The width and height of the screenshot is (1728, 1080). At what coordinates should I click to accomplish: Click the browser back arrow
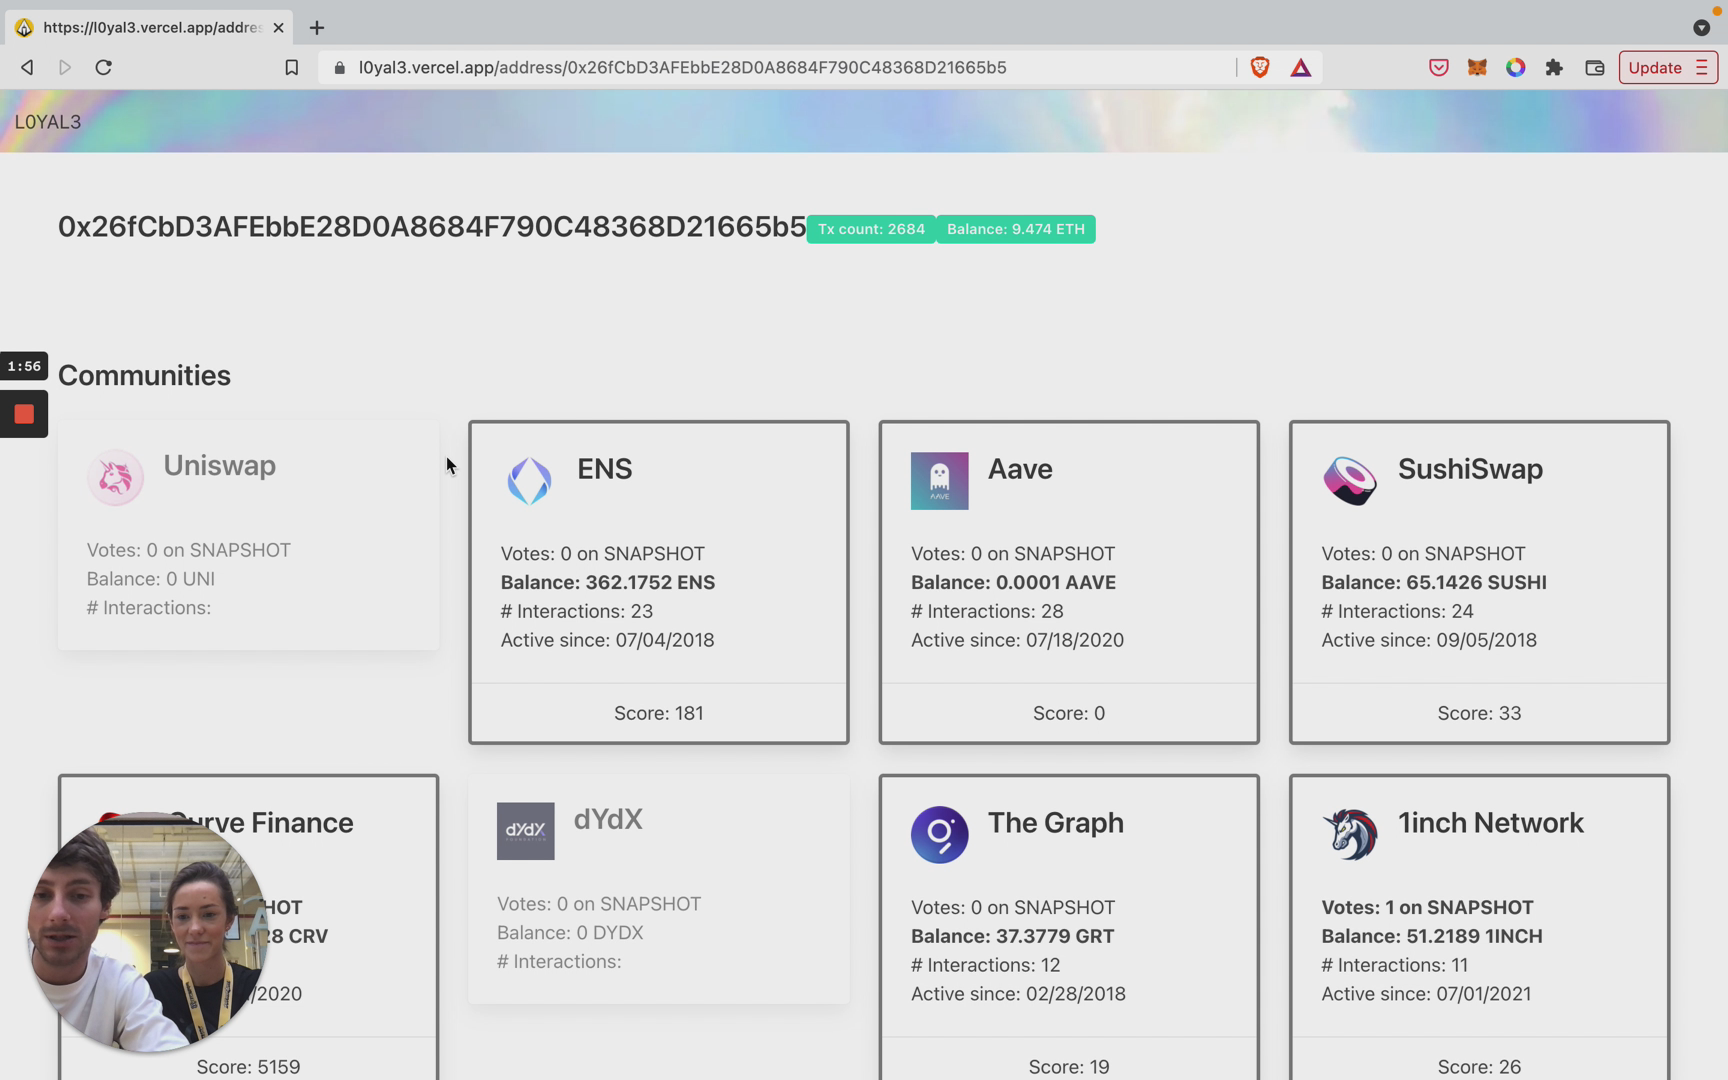click(x=27, y=67)
